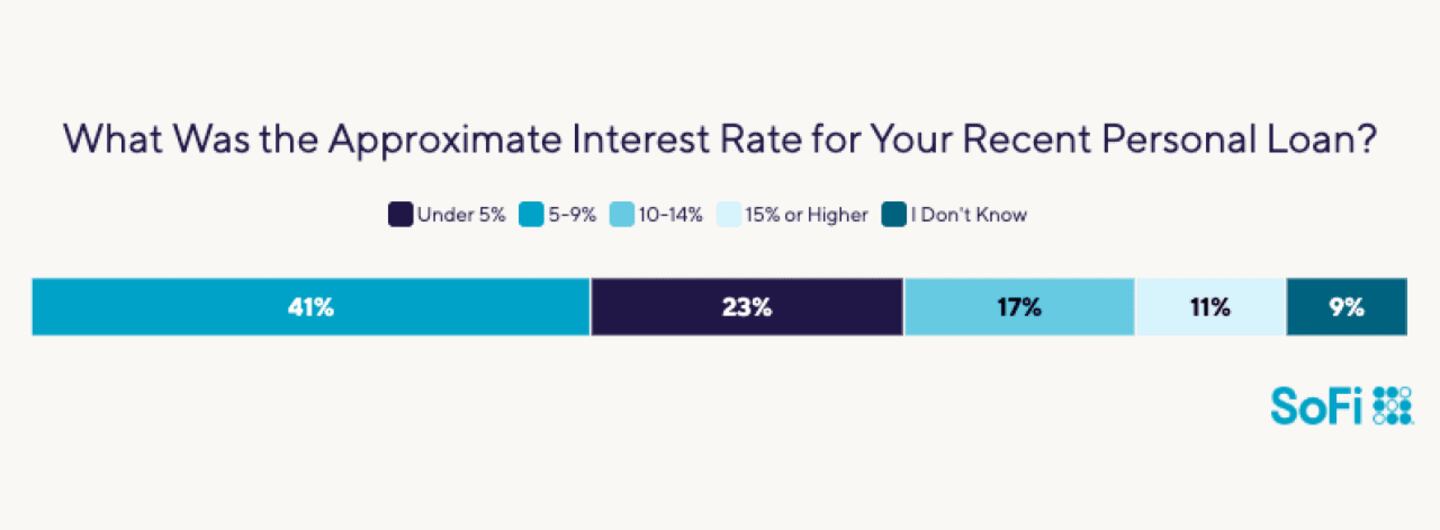Click the chart title about interest rate
Image resolution: width=1440 pixels, height=530 pixels.
pyautogui.click(x=720, y=140)
